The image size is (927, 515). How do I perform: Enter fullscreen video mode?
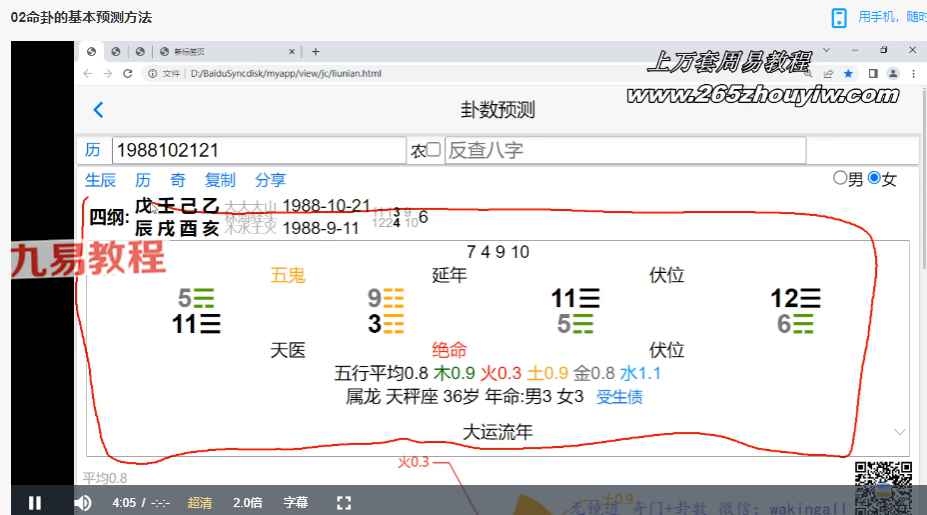344,503
